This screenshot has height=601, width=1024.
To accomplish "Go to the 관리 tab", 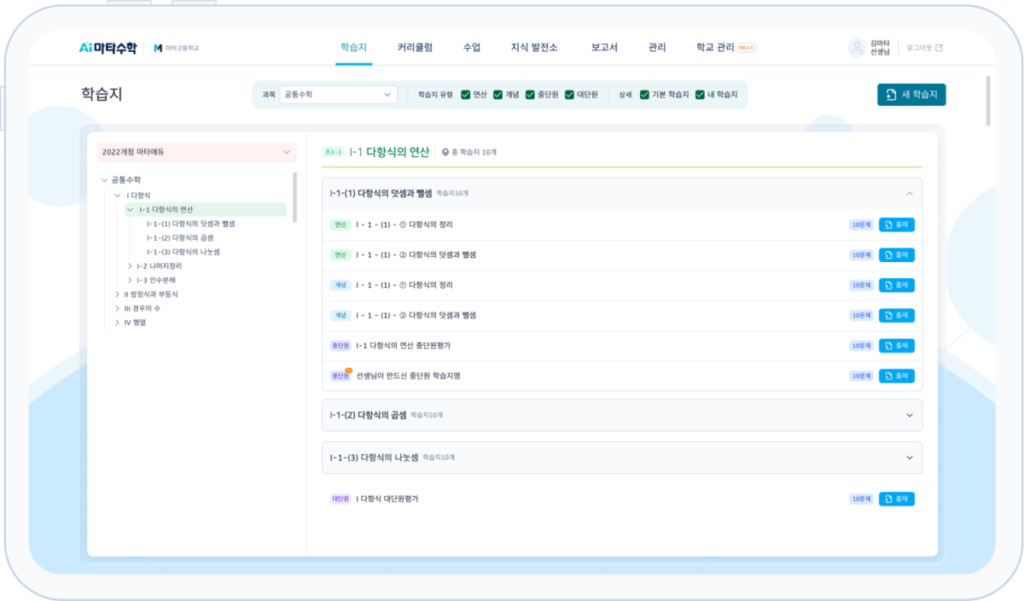I will (657, 48).
